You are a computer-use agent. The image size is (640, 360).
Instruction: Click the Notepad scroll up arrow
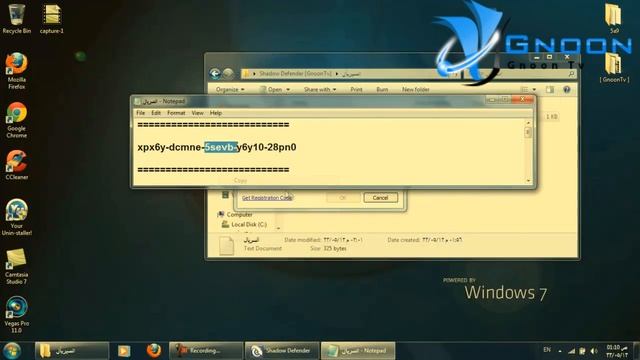pos(528,123)
